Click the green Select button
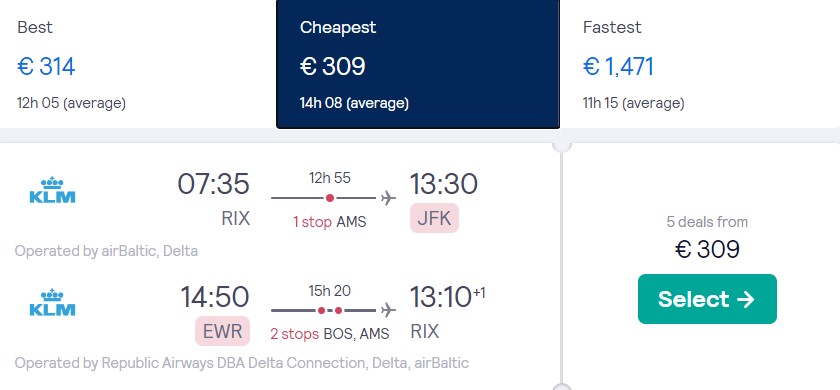 [x=707, y=299]
